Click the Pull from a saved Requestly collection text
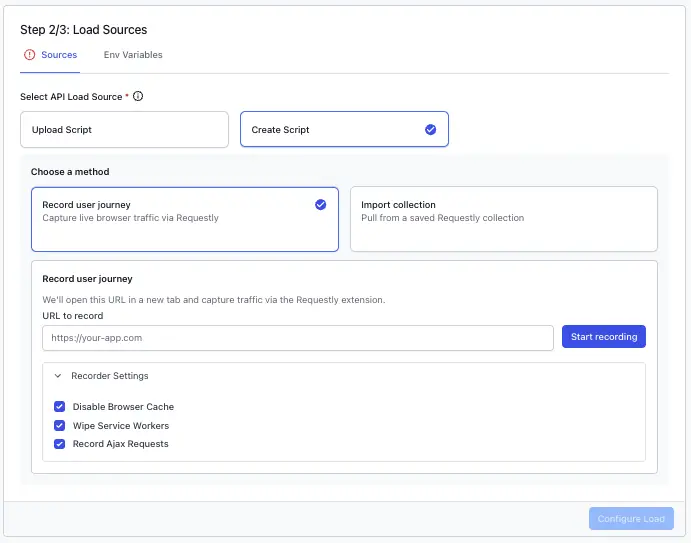691x543 pixels. 442,218
